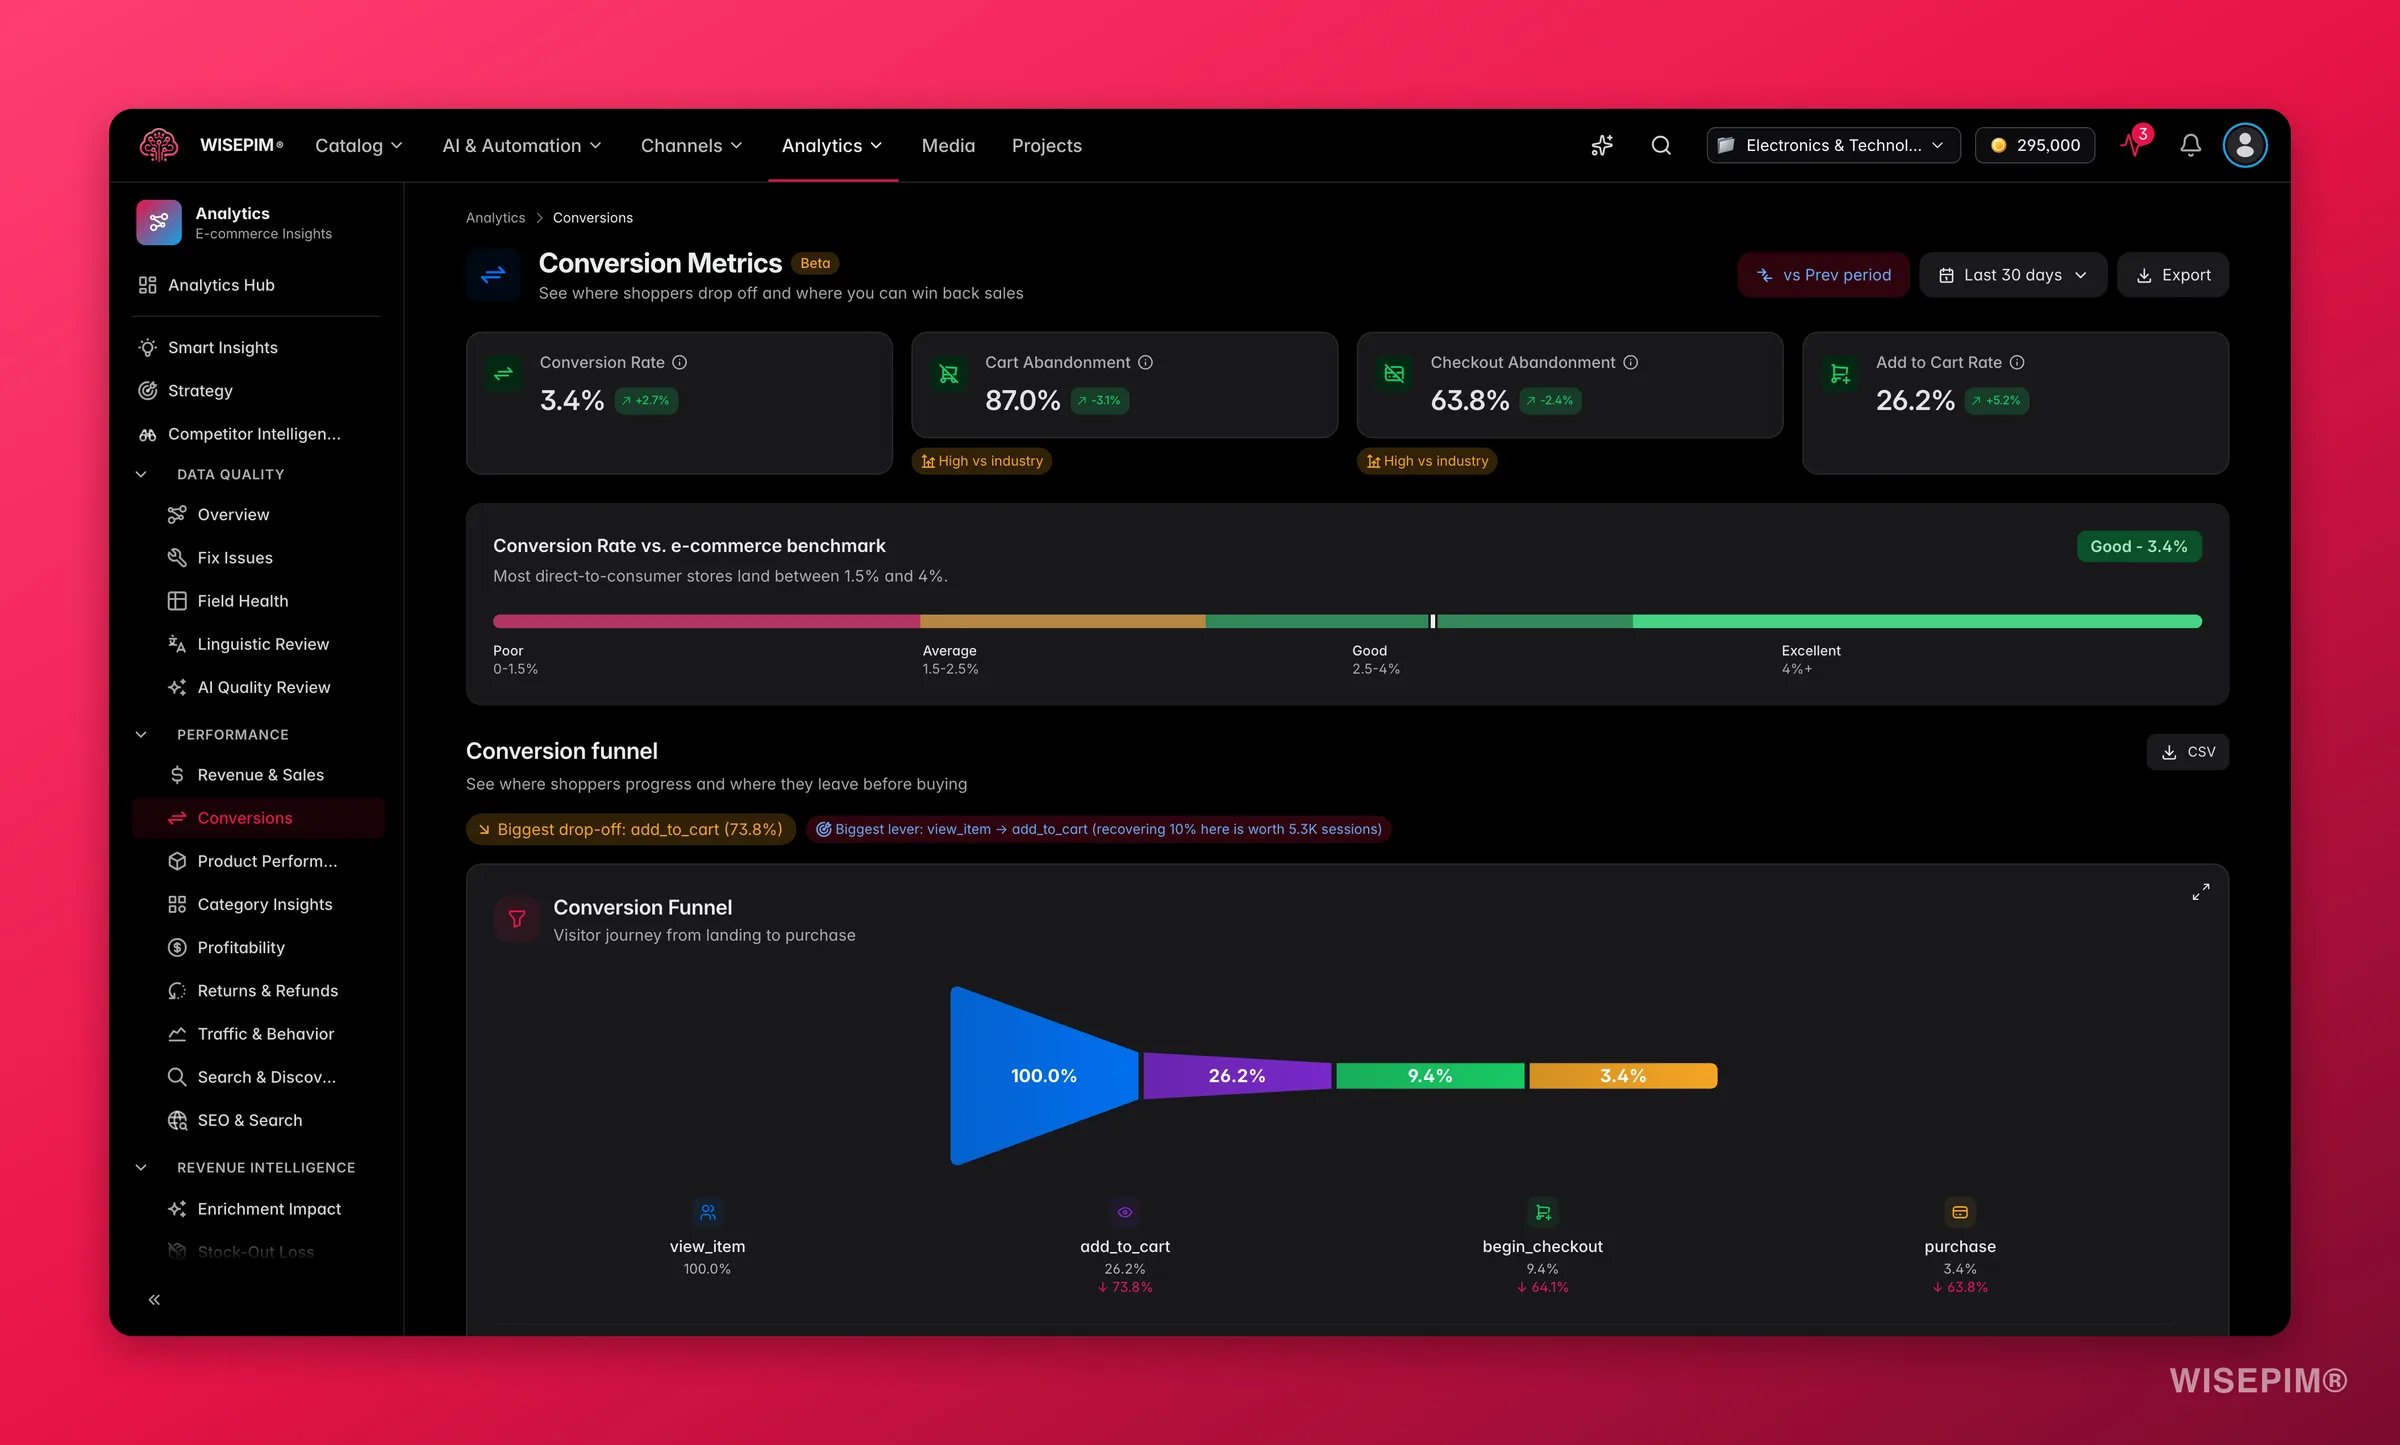Click the Cart Abandonment info icon

pyautogui.click(x=1146, y=362)
